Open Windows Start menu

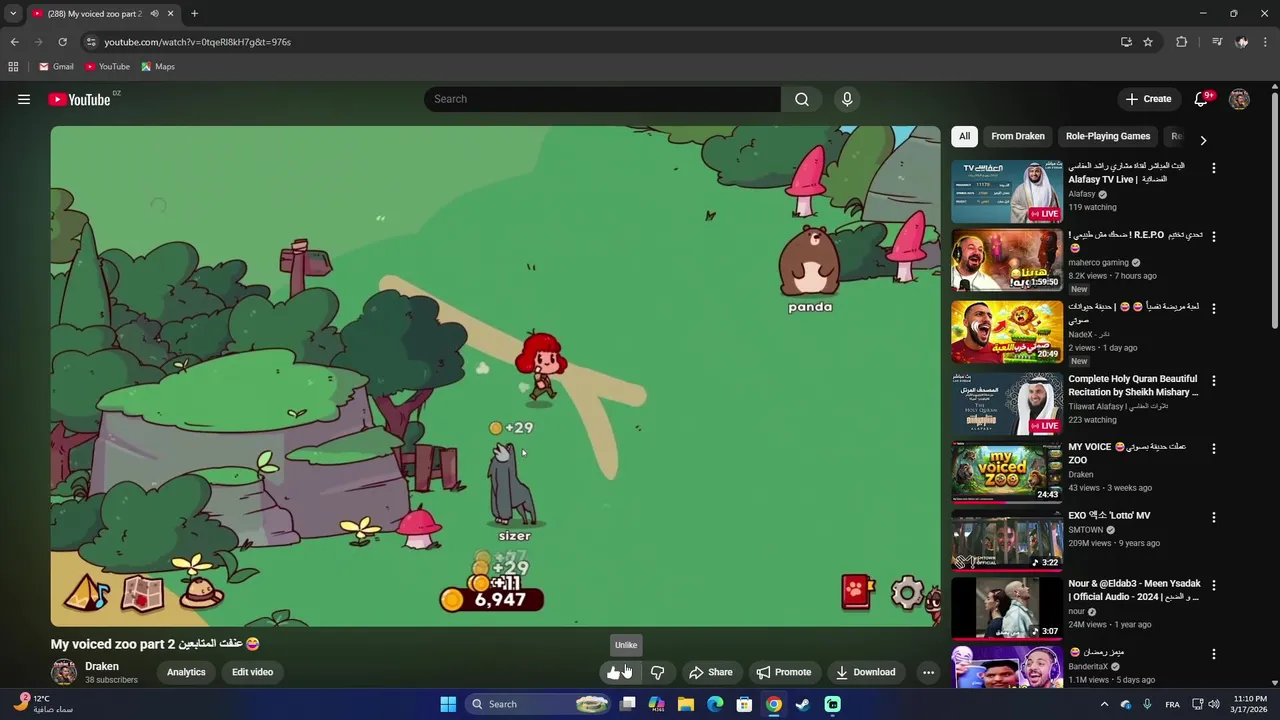point(448,704)
